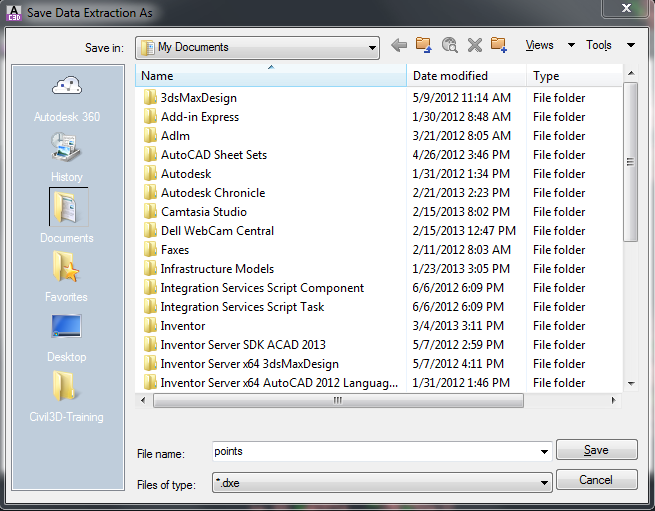Viewport: 655px width, 511px height.
Task: Close the Save Data Extraction As dialog
Action: point(626,8)
